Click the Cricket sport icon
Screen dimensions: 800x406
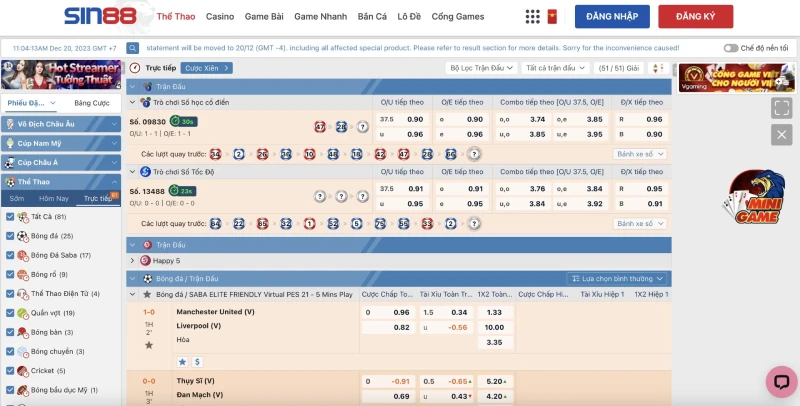(22, 371)
